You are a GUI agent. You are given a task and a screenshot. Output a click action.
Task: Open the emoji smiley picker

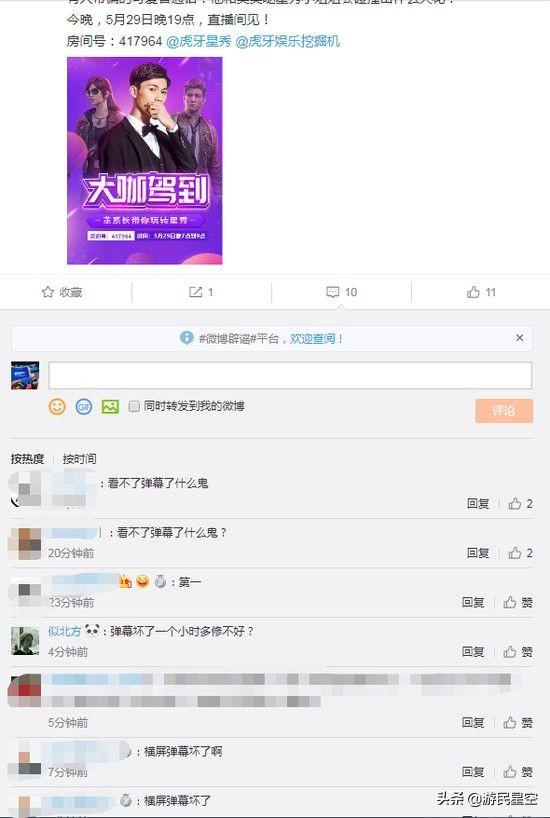(x=57, y=406)
